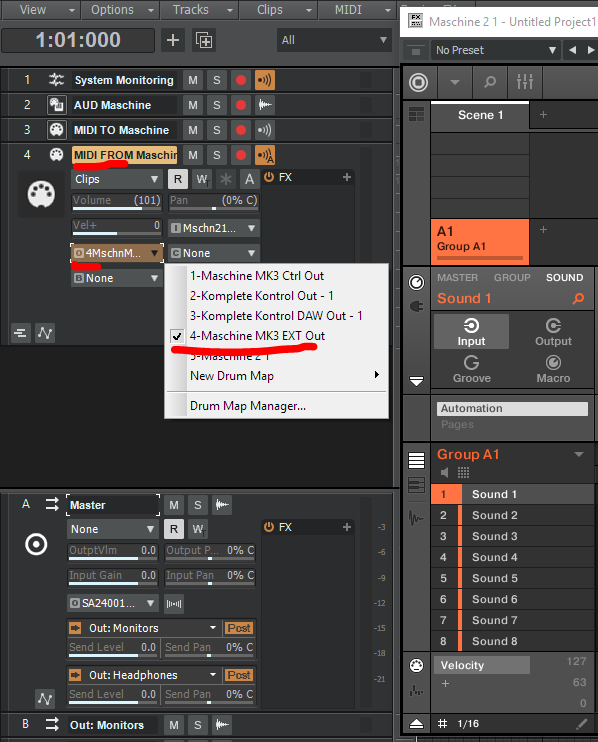Click the pencil icon in Maschine footer
Image resolution: width=598 pixels, height=742 pixels.
tap(581, 724)
